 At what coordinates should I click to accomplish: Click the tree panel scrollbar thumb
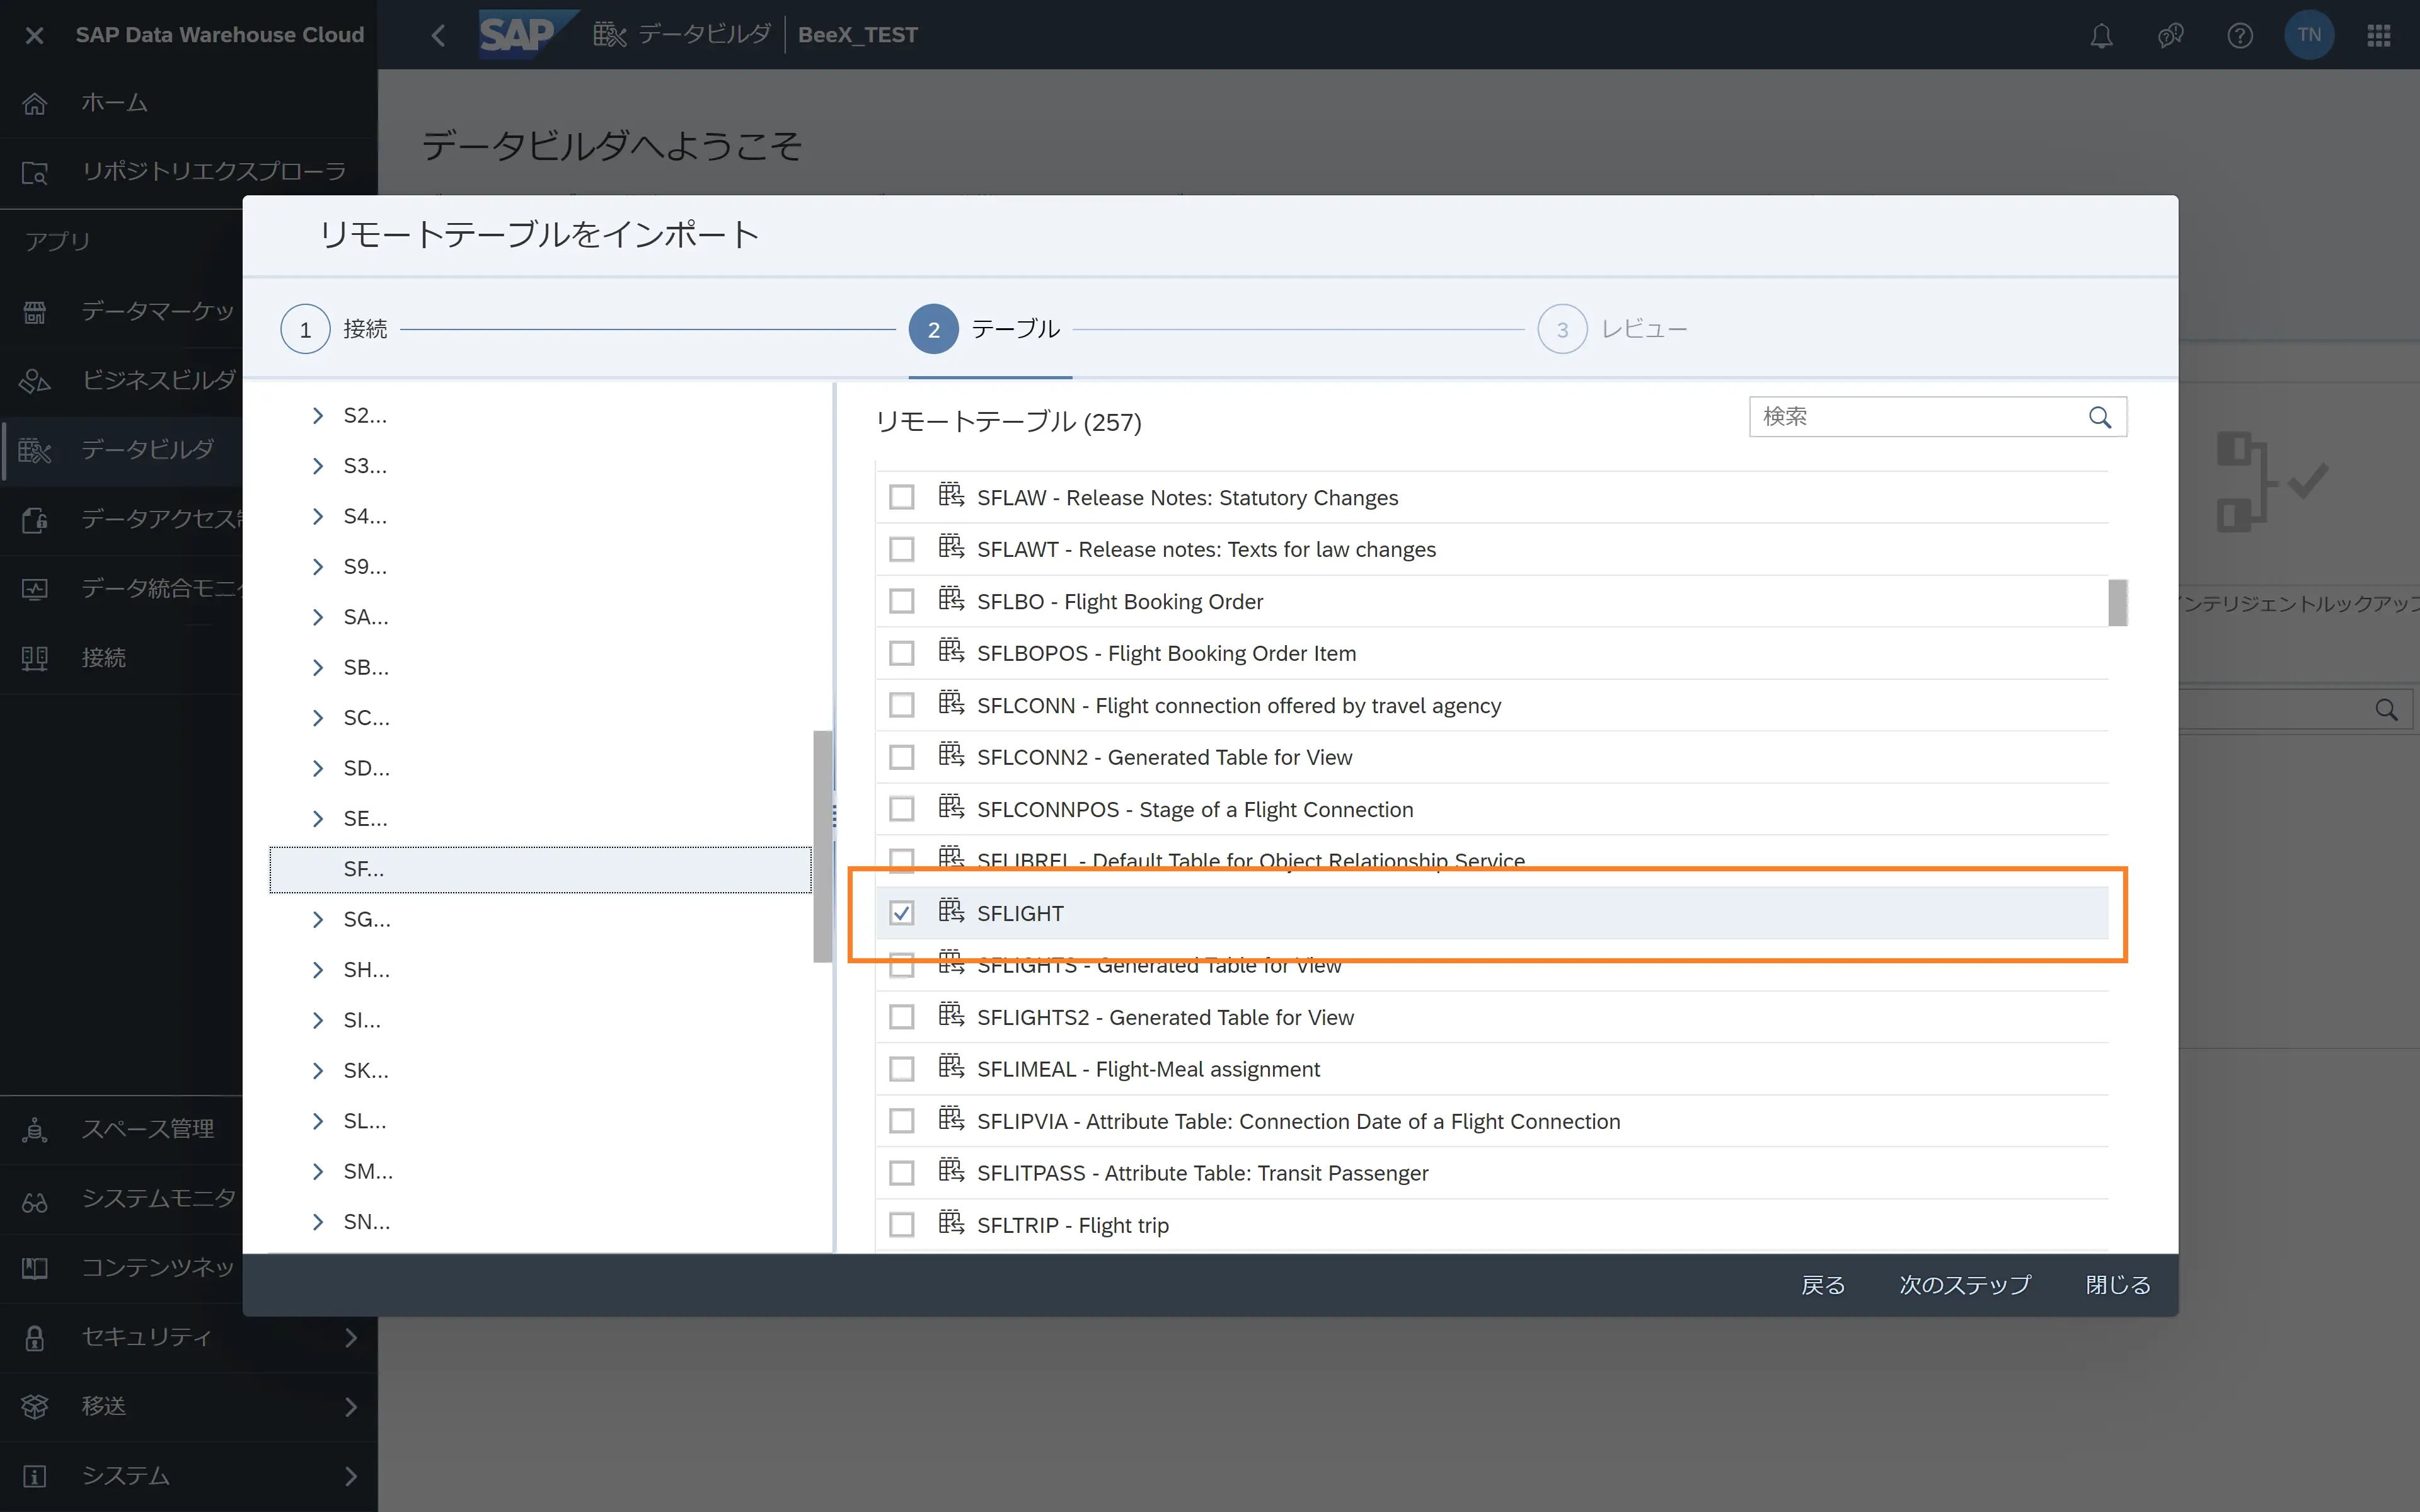tap(822, 846)
